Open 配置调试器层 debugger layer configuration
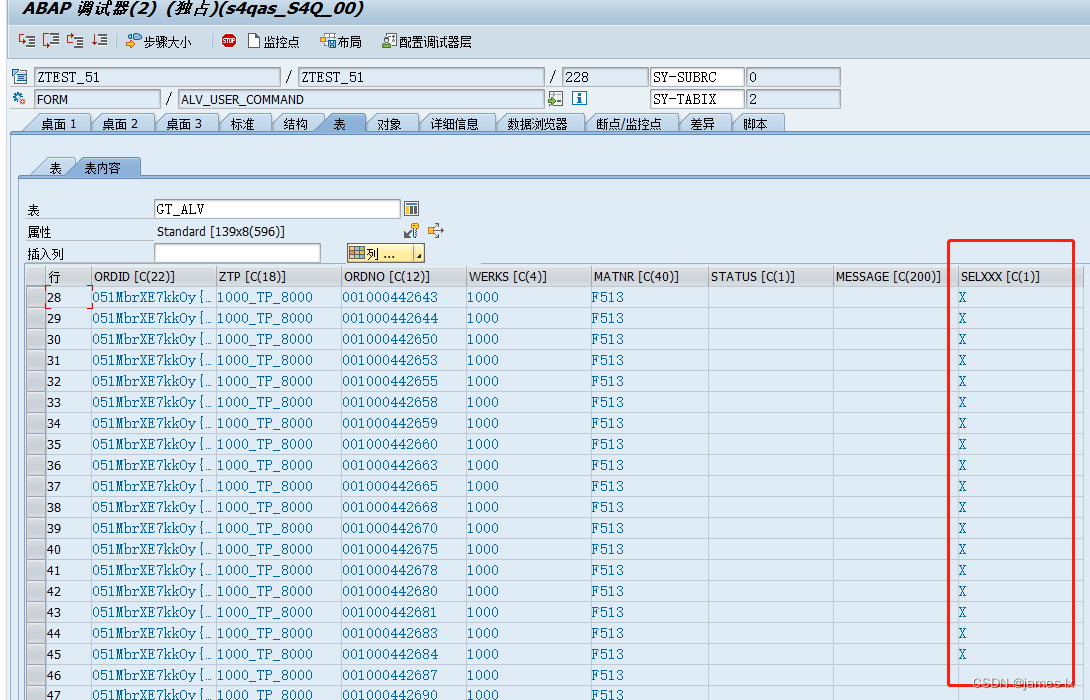Screen dimensions: 1090x700 tap(426, 41)
